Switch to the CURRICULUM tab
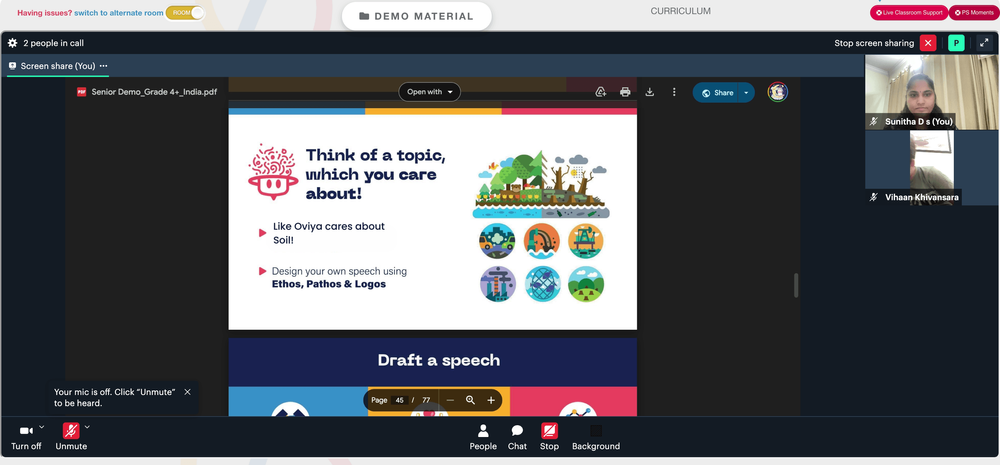1000x465 pixels. click(680, 11)
